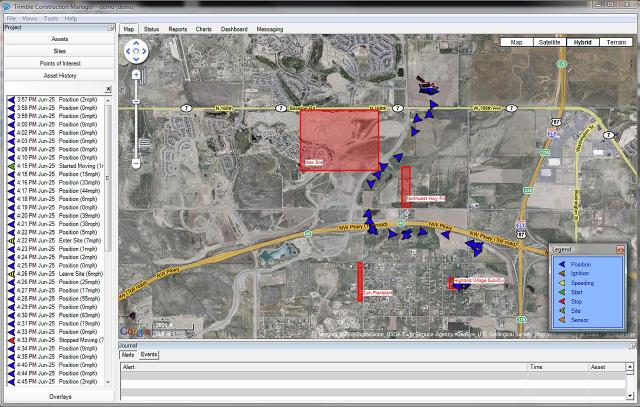The image size is (640, 407).
Task: Expand the Sites section
Action: pos(60,51)
